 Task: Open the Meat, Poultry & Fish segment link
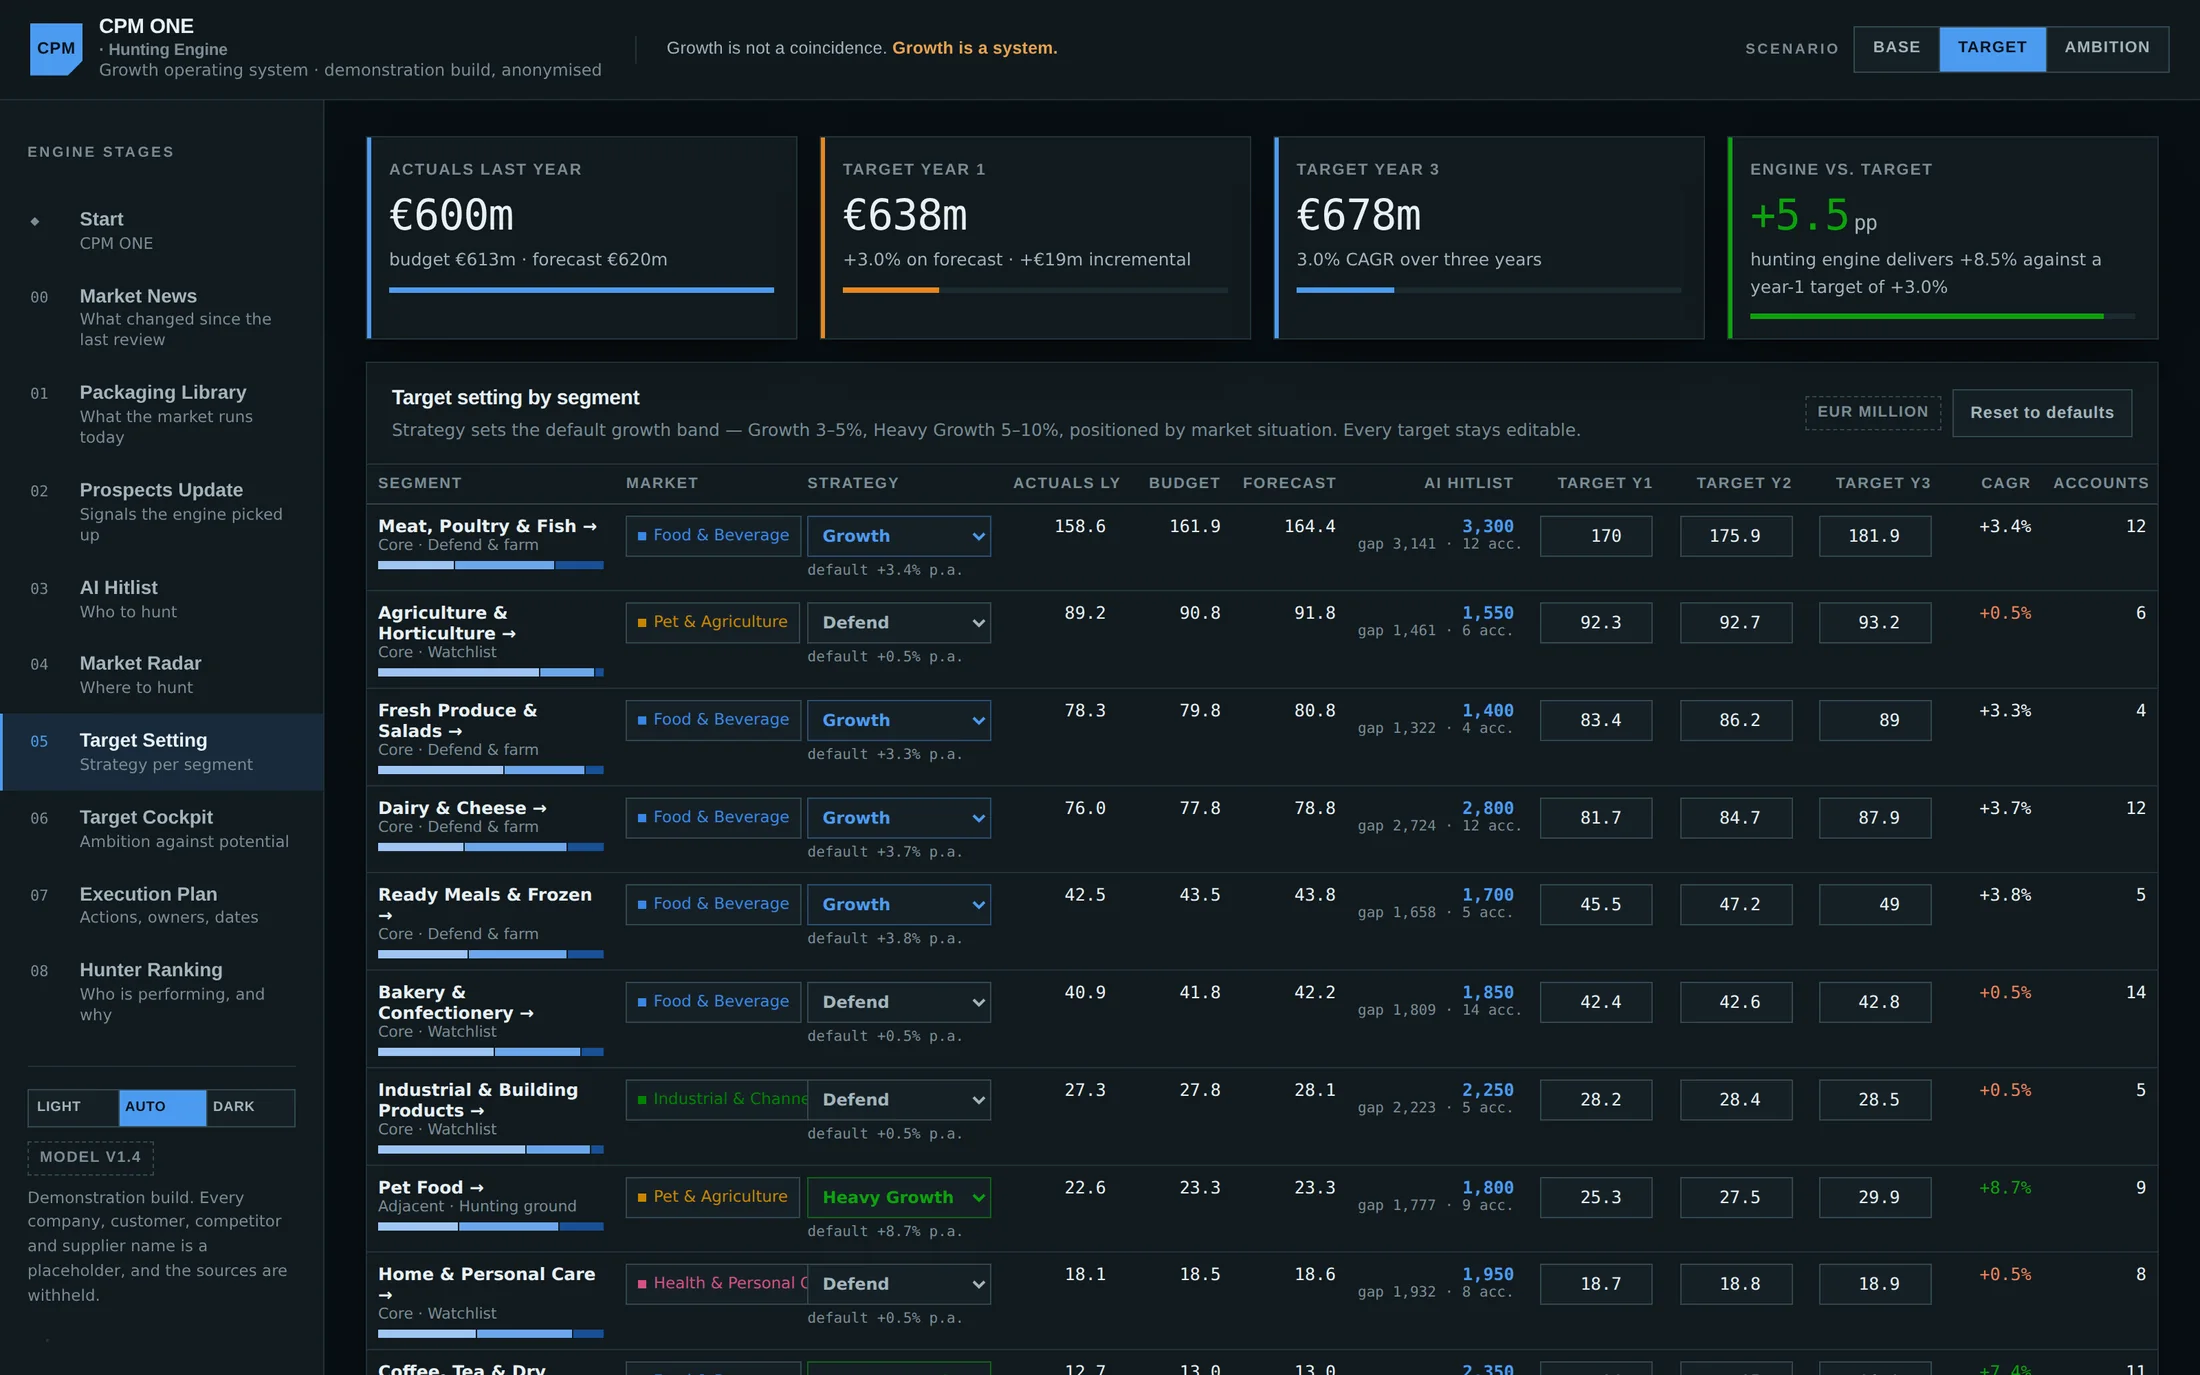487,526
